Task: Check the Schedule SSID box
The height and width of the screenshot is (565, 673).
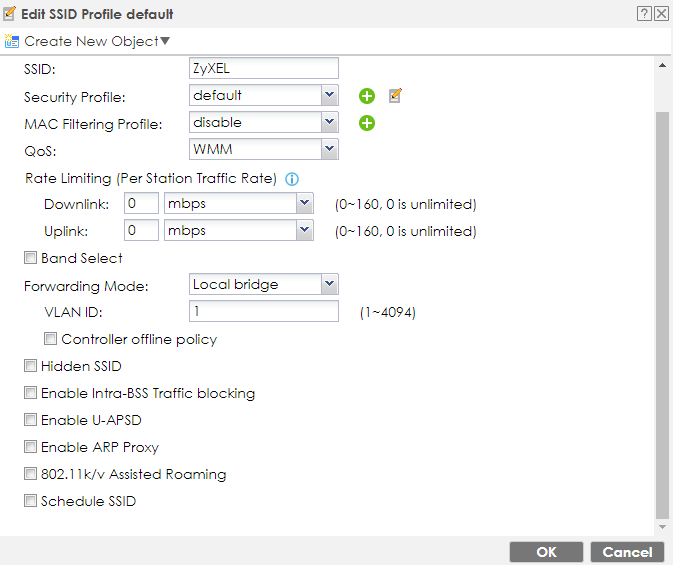Action: (31, 501)
